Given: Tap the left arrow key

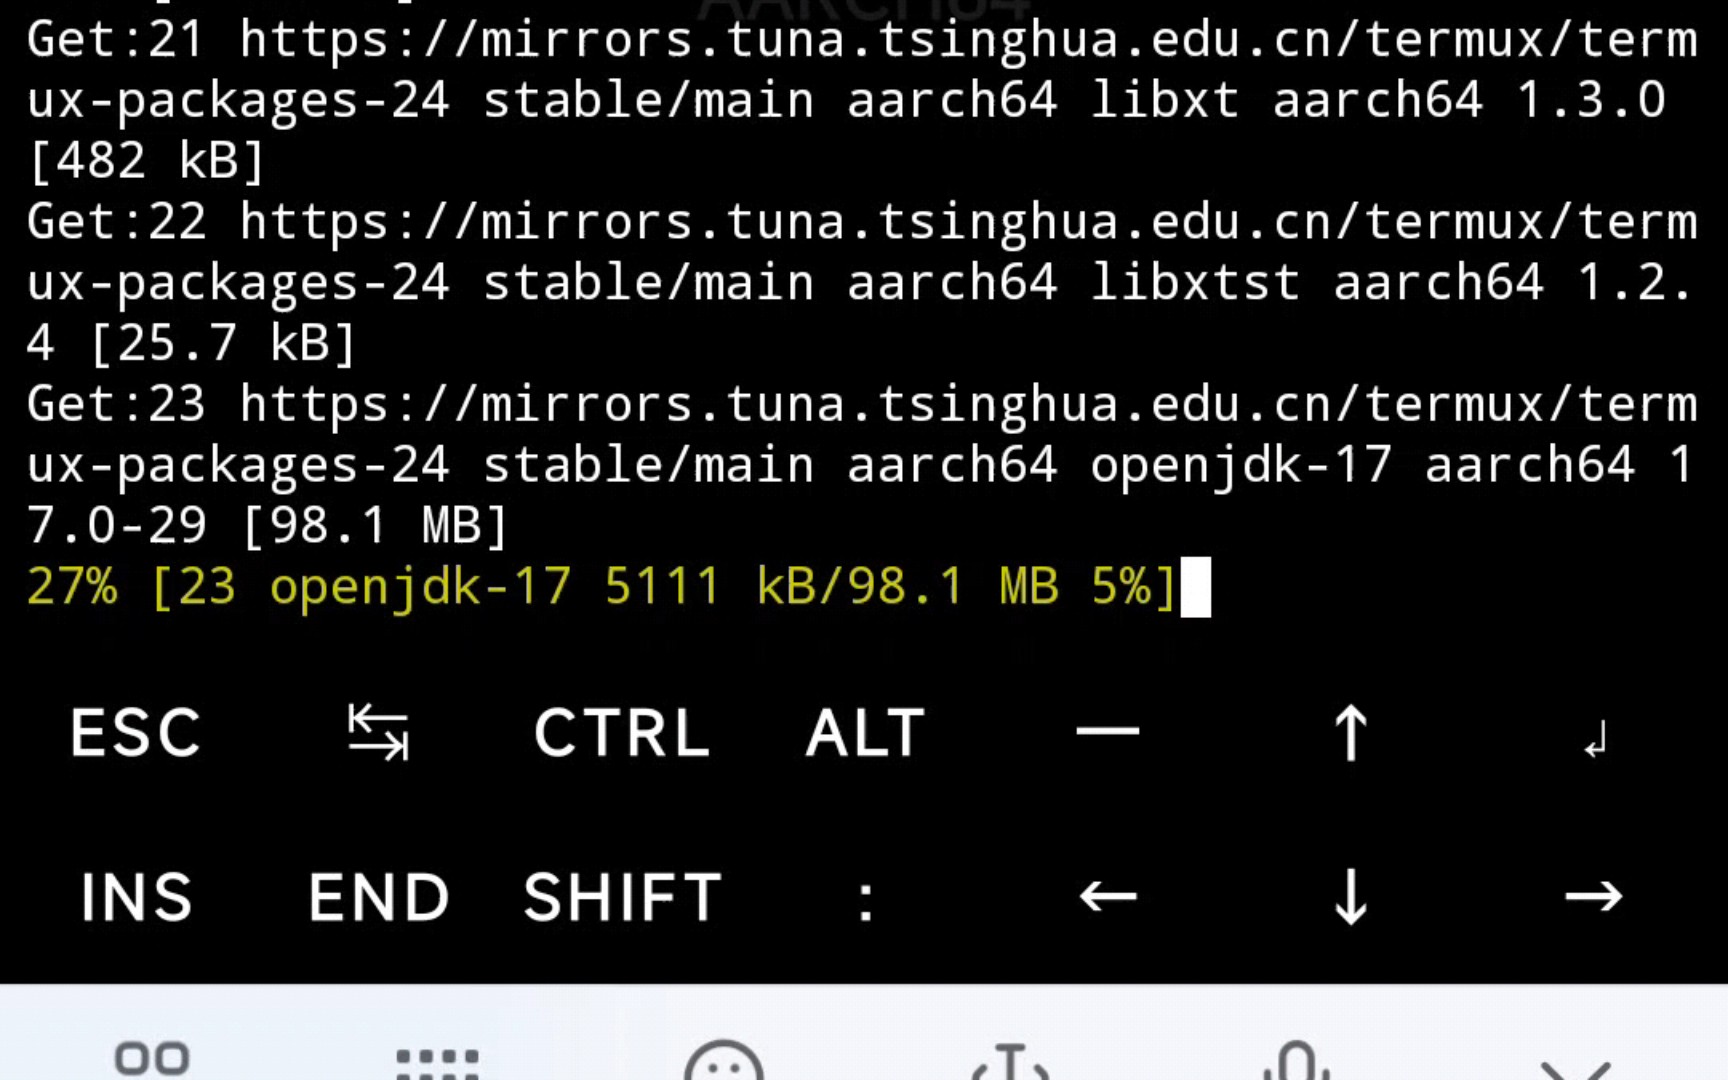Looking at the screenshot, I should click(1108, 896).
